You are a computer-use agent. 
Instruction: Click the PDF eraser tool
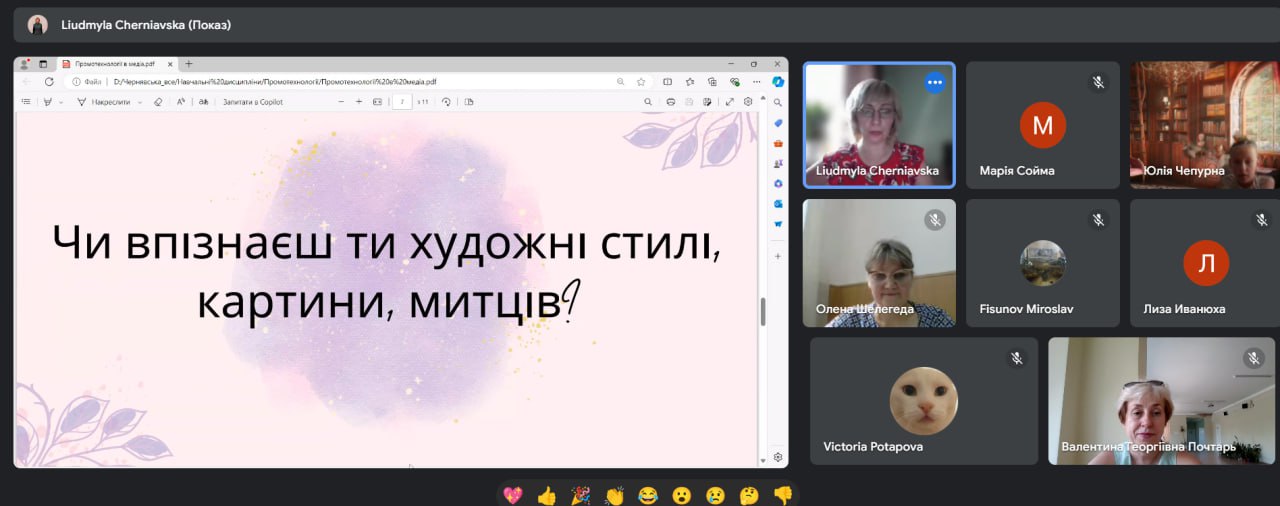pos(158,102)
